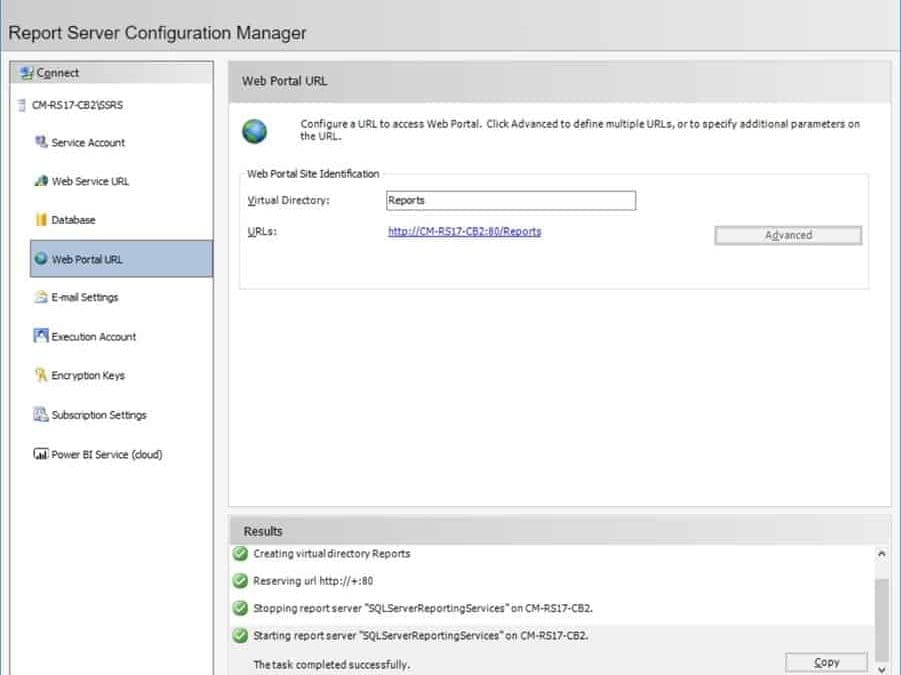Click the Web Portal URL panel heading

click(284, 81)
